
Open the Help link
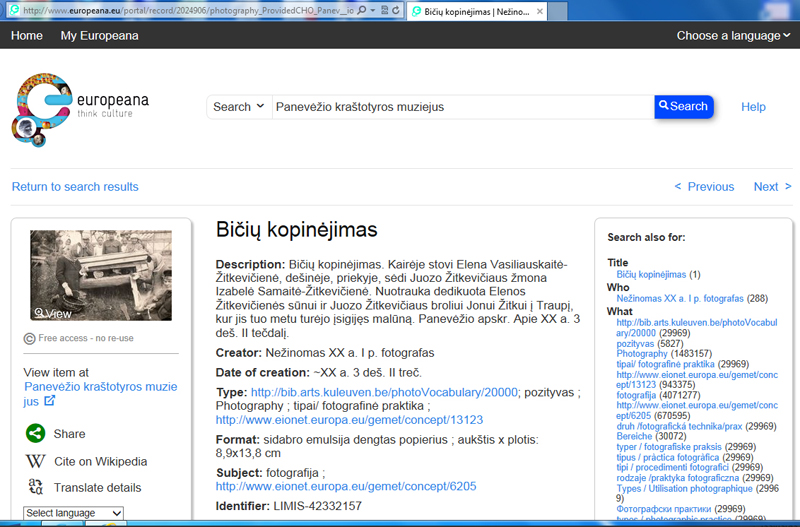(753, 107)
